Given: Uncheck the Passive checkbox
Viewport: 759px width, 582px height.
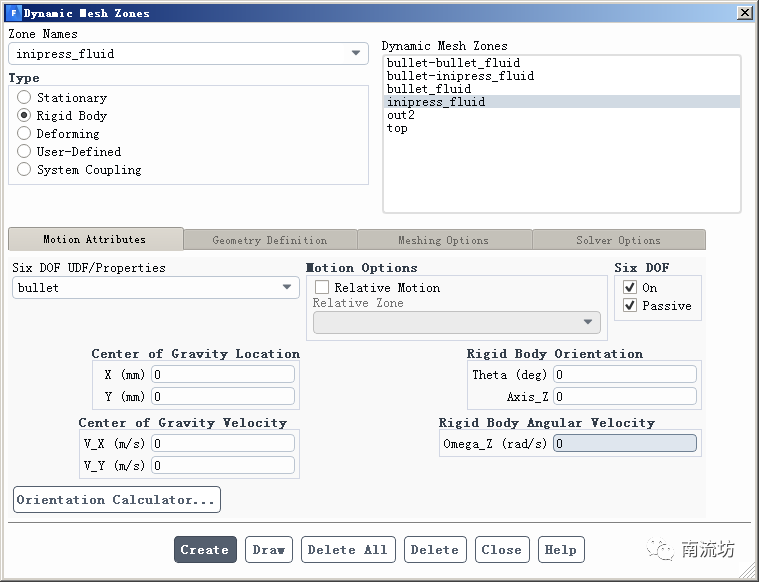Looking at the screenshot, I should 629,306.
